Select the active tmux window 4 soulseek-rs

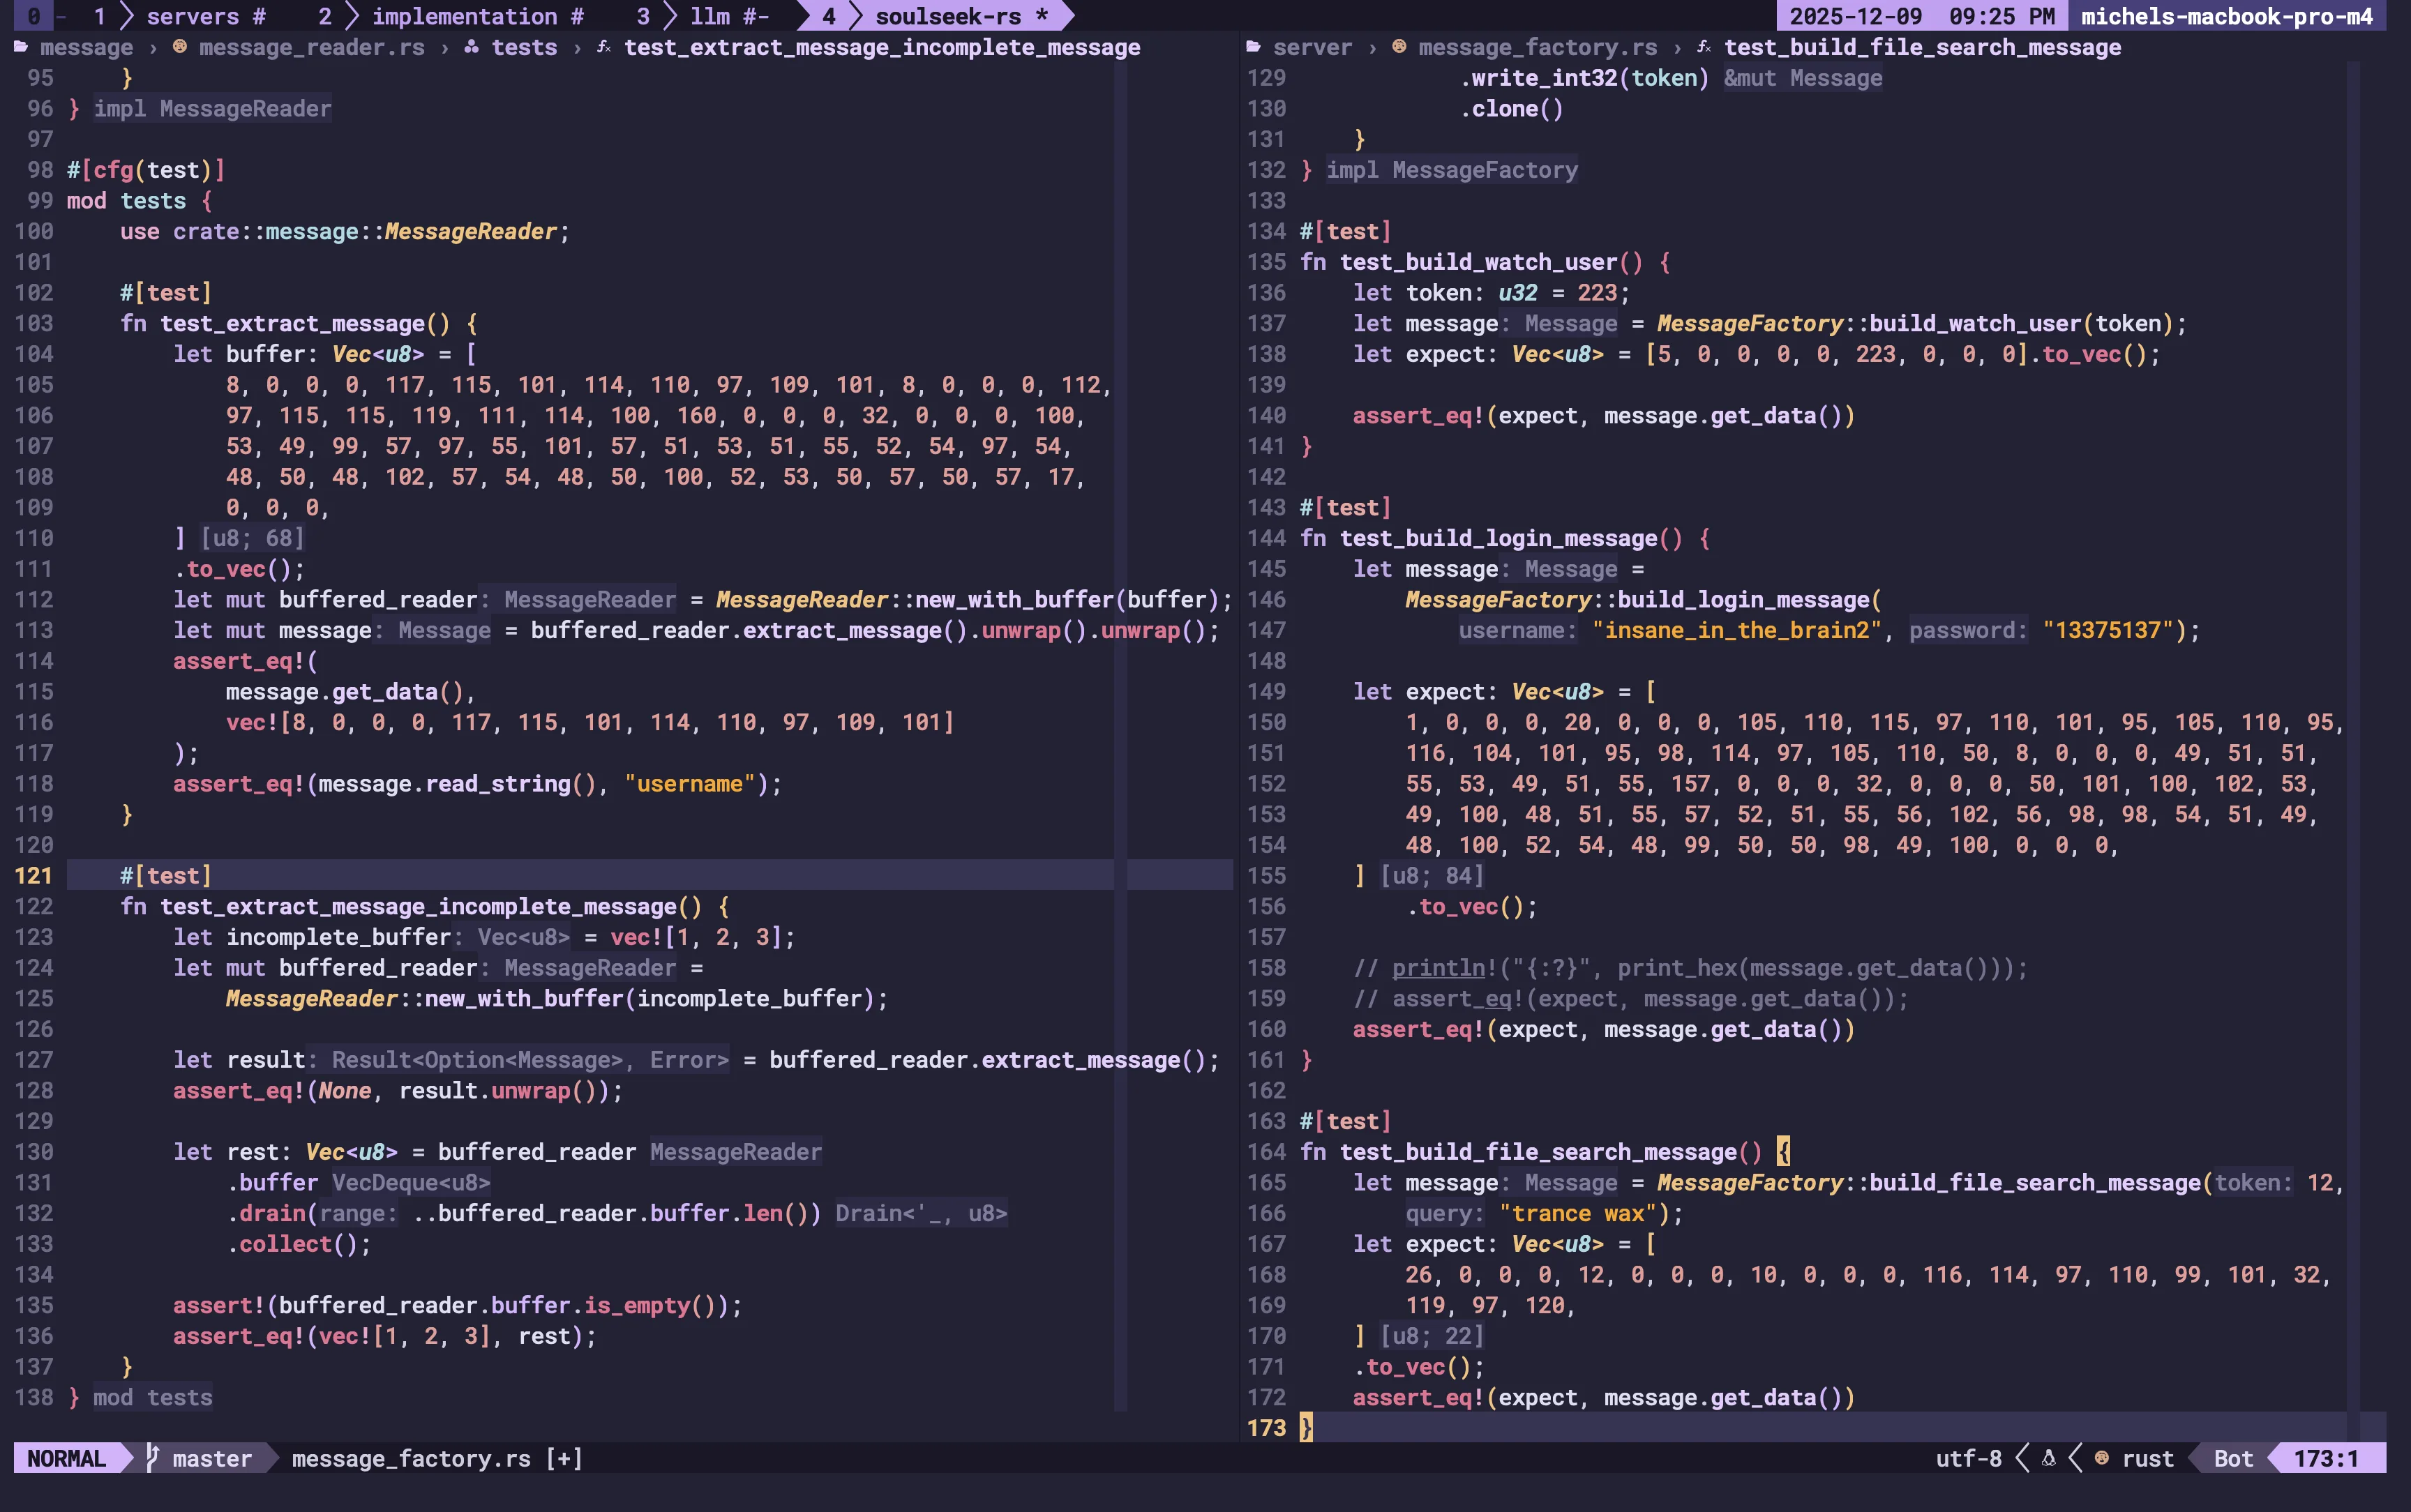(x=935, y=16)
